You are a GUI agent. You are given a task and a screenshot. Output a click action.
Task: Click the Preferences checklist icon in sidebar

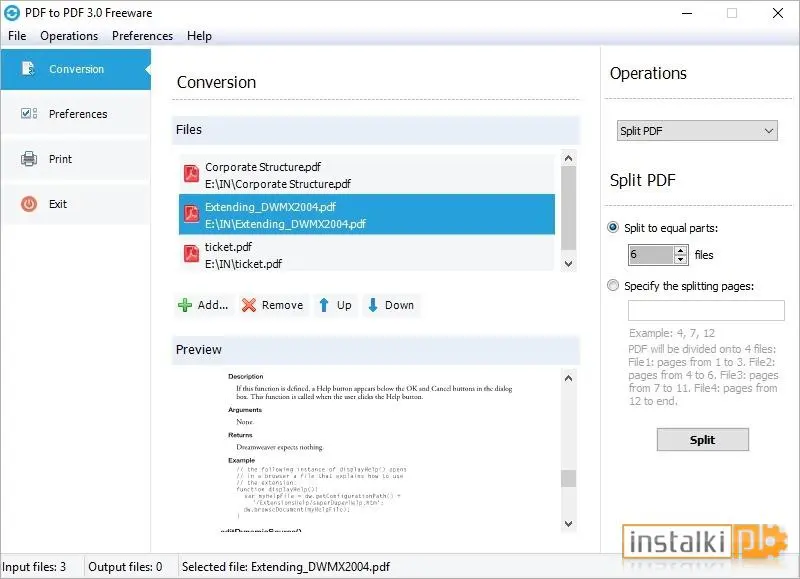tap(29, 113)
